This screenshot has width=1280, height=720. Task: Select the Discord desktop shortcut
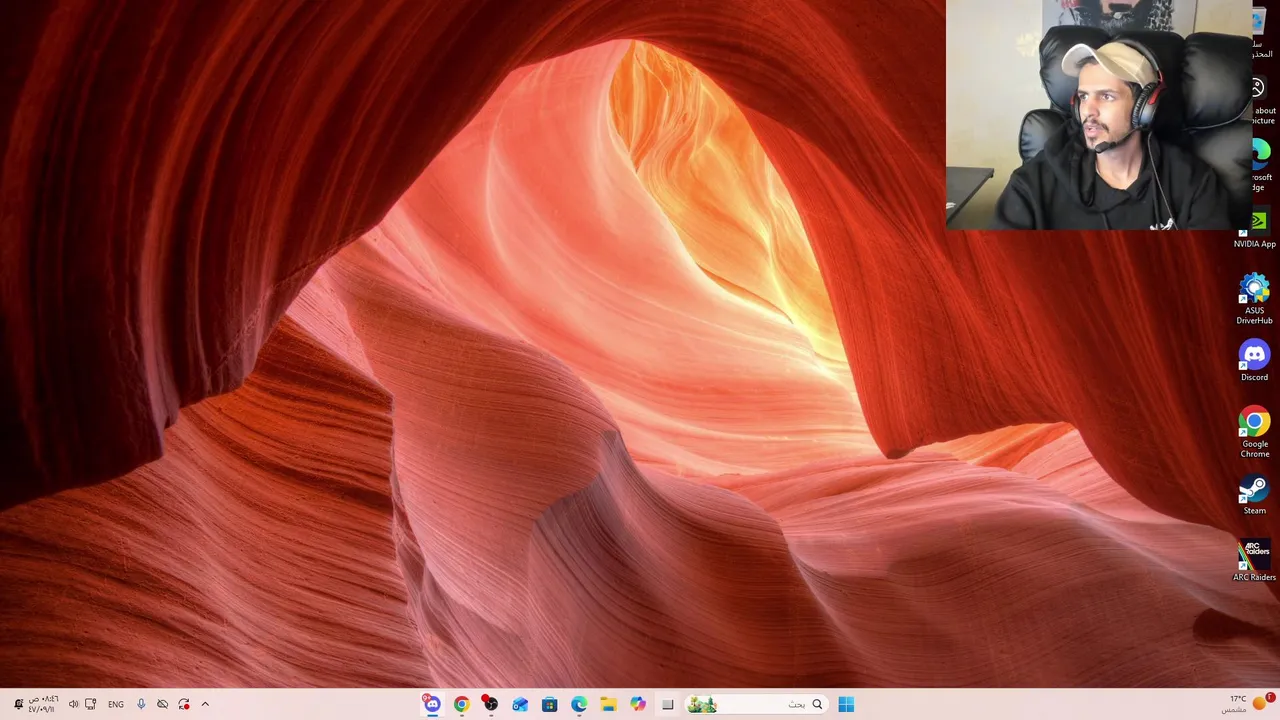[1254, 362]
